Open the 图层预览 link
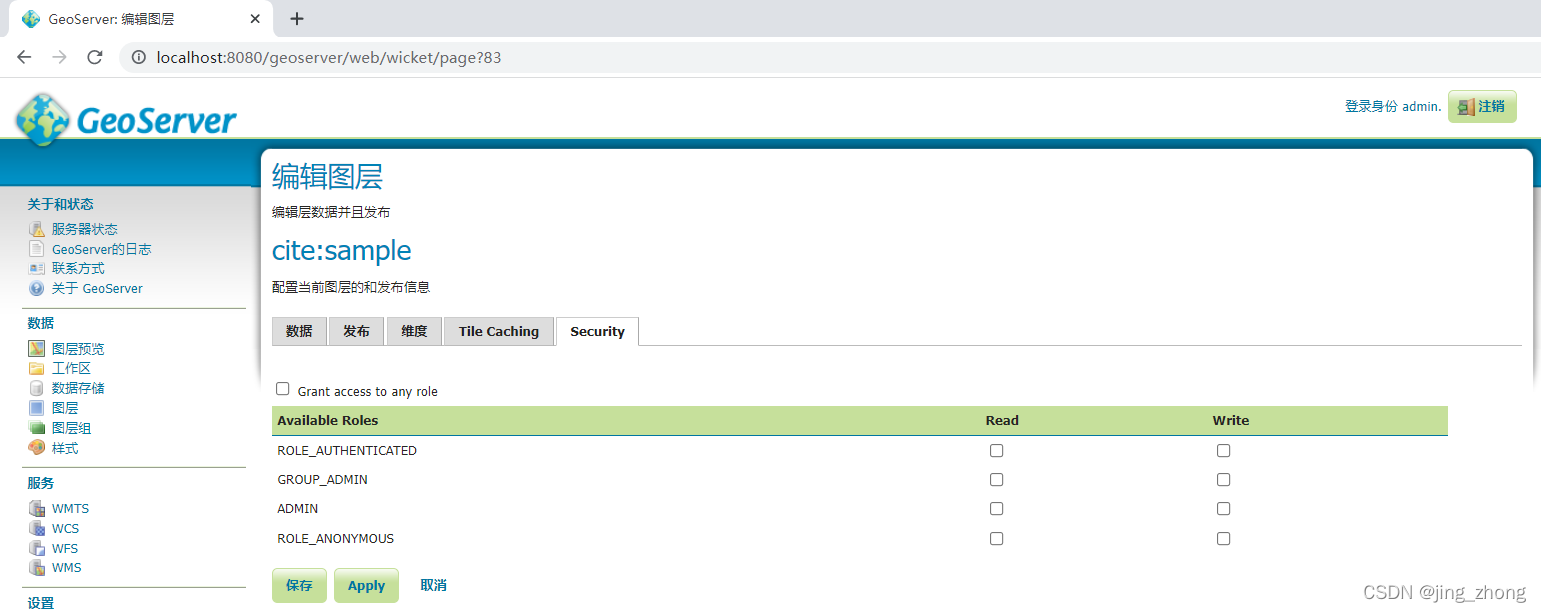 point(78,349)
